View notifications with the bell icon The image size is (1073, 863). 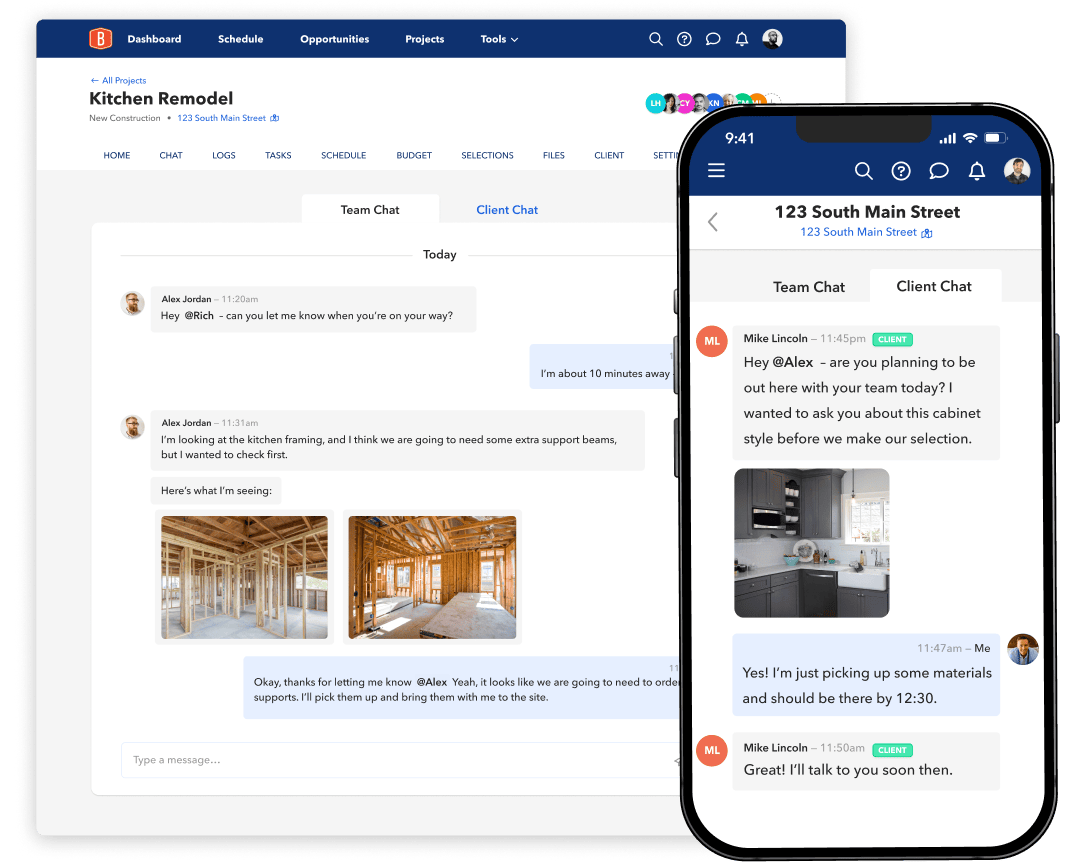(x=741, y=39)
